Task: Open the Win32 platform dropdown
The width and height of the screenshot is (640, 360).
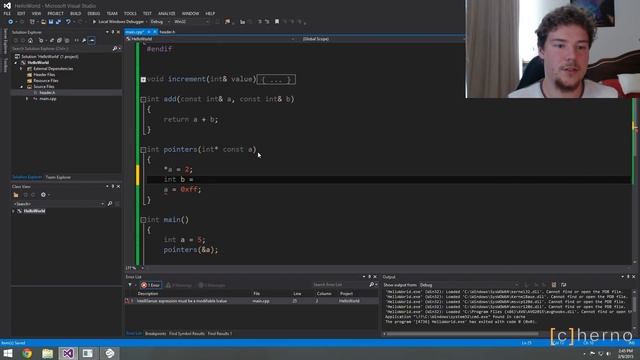Action: pos(191,22)
